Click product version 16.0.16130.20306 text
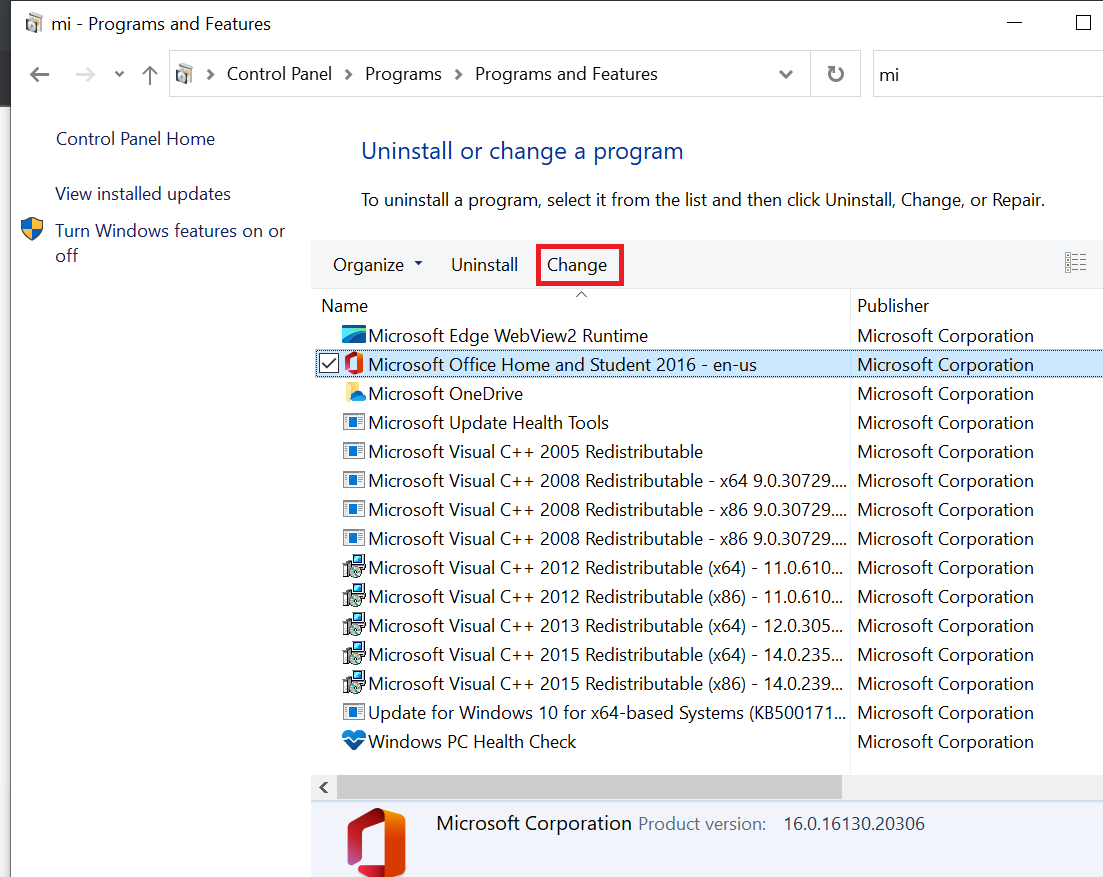 click(853, 824)
